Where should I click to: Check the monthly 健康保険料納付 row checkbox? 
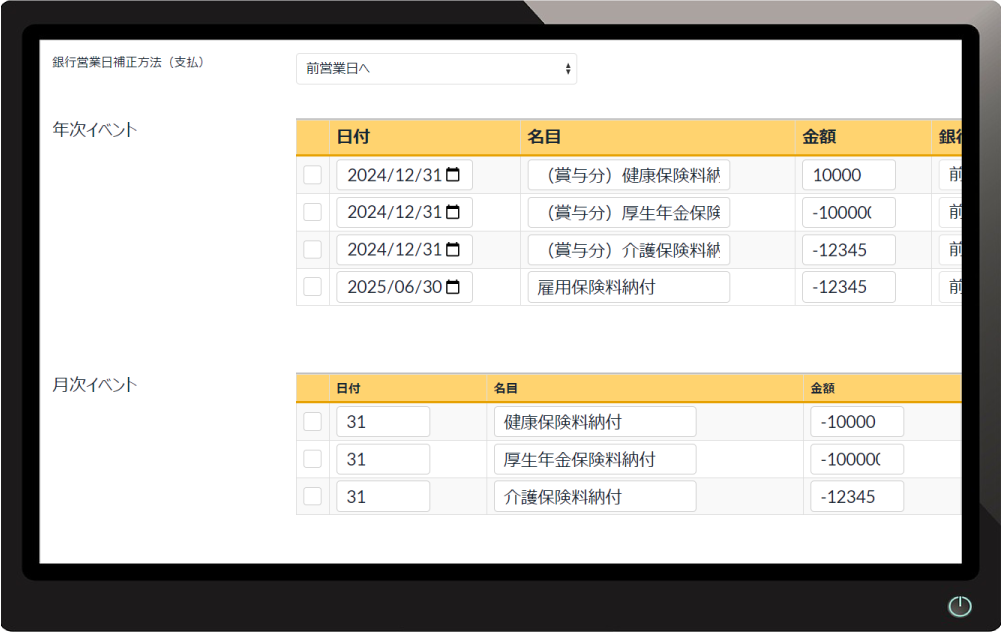[313, 422]
